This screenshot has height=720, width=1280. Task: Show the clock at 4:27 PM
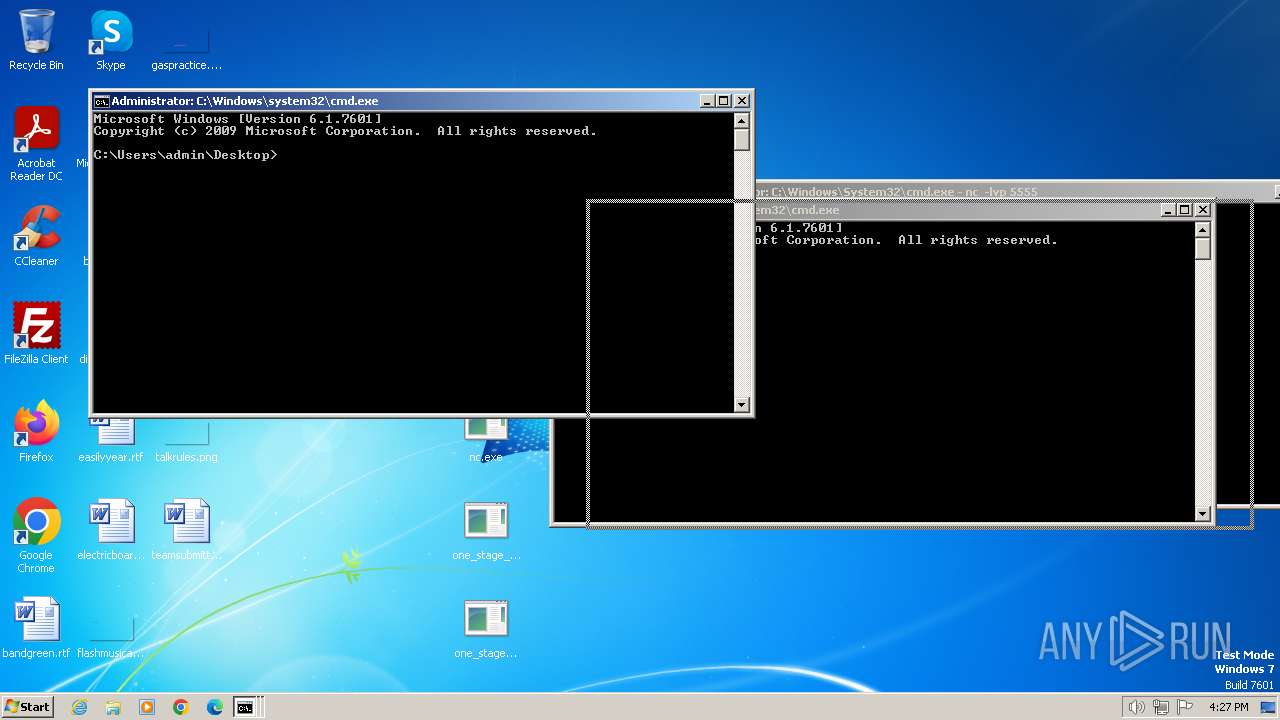click(1228, 707)
